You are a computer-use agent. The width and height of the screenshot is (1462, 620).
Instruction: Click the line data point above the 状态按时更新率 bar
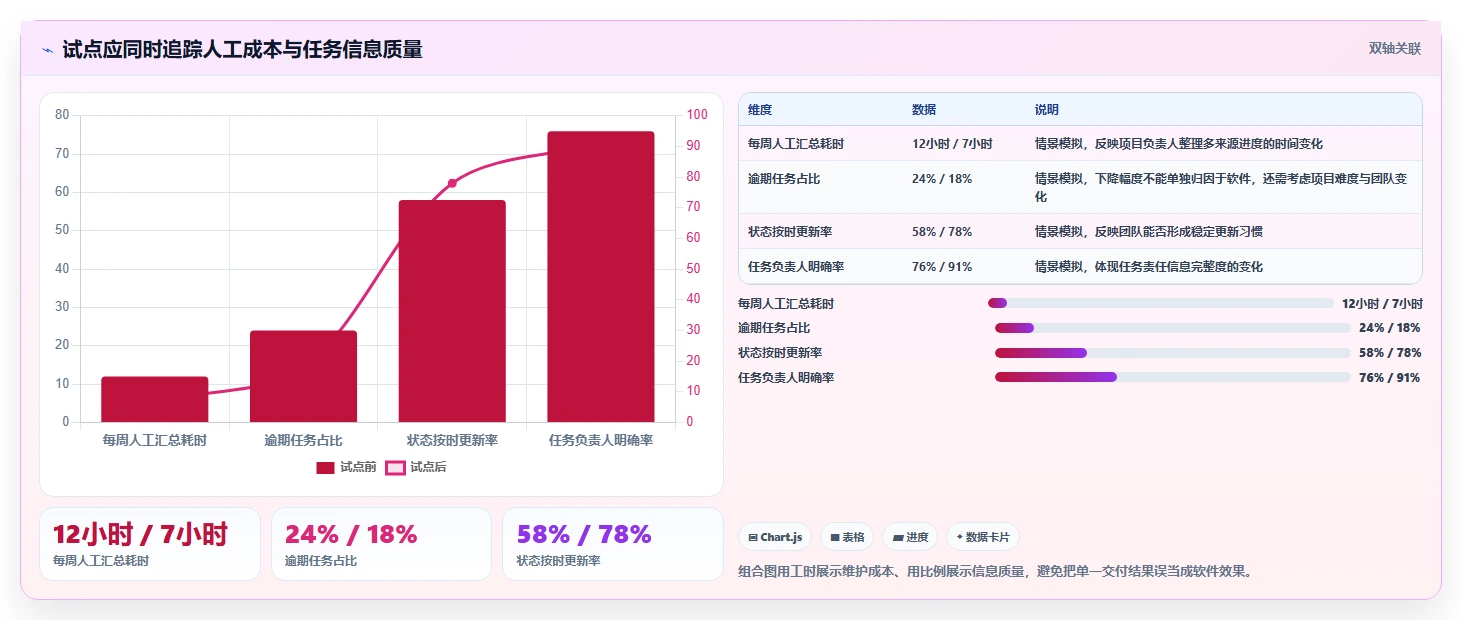[x=452, y=183]
